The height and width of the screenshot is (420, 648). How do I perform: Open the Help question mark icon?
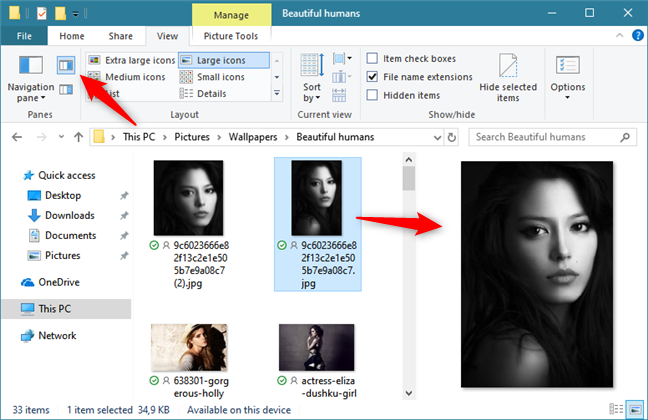638,36
